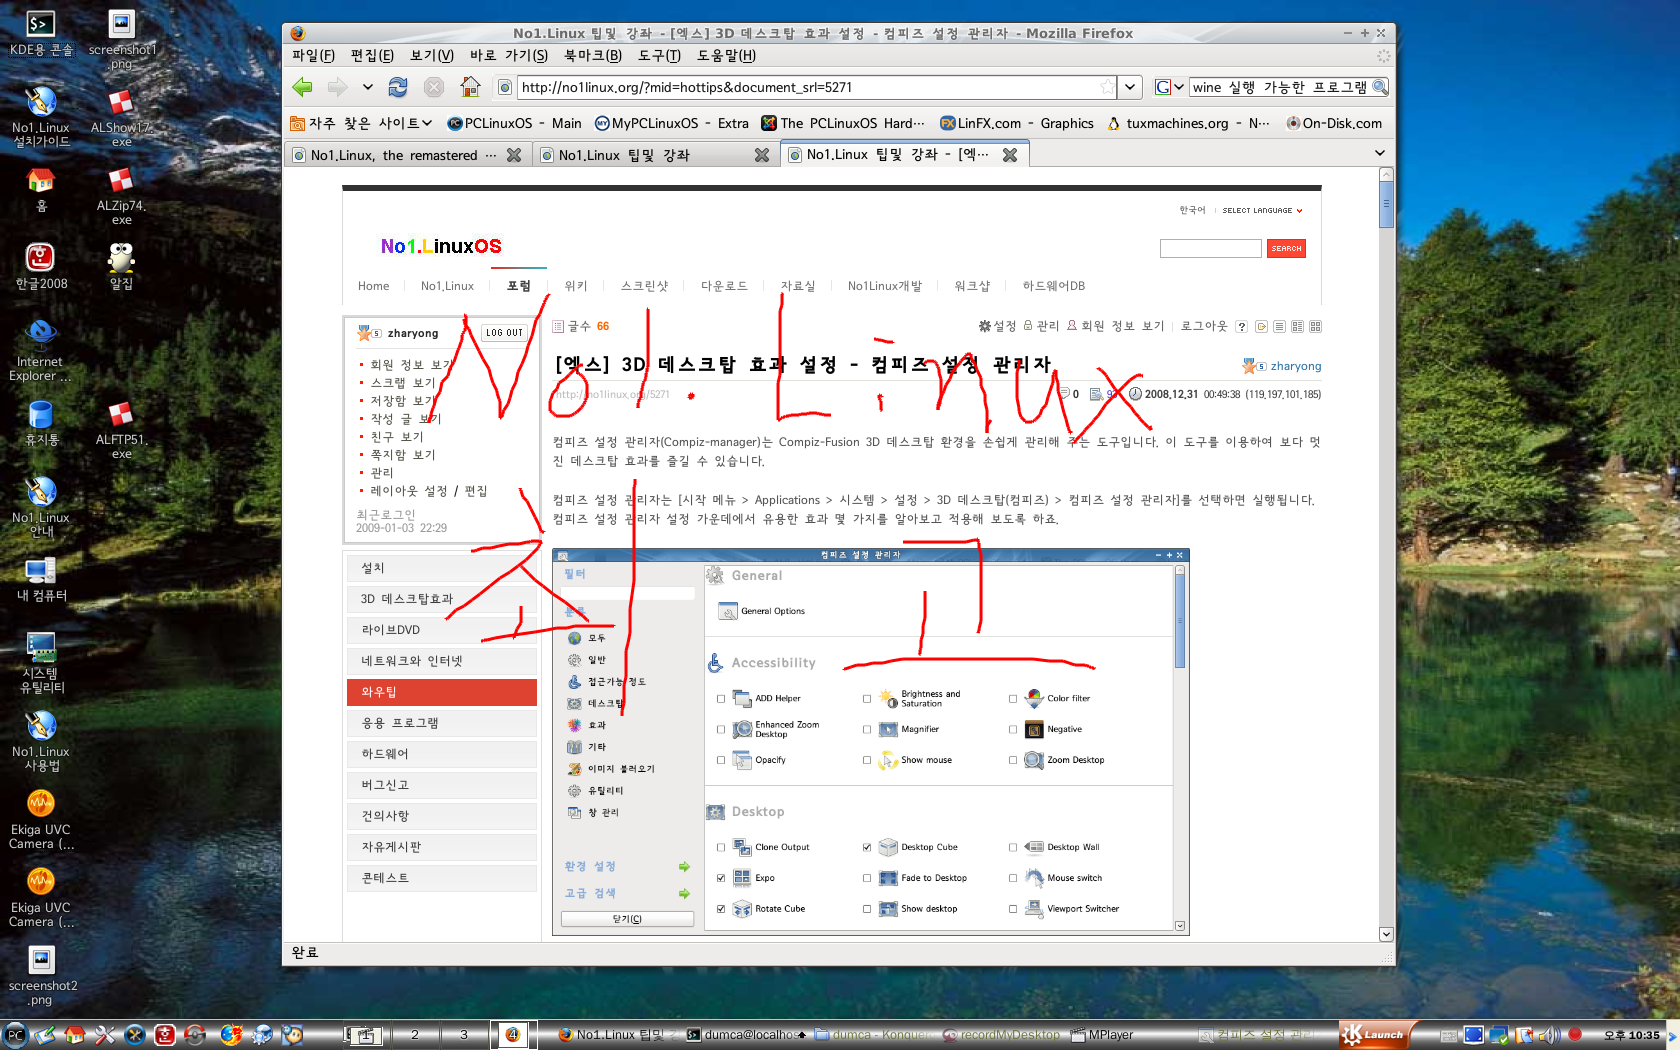Open 다운로드 in site navigation
Image resolution: width=1680 pixels, height=1050 pixels.
tap(724, 286)
